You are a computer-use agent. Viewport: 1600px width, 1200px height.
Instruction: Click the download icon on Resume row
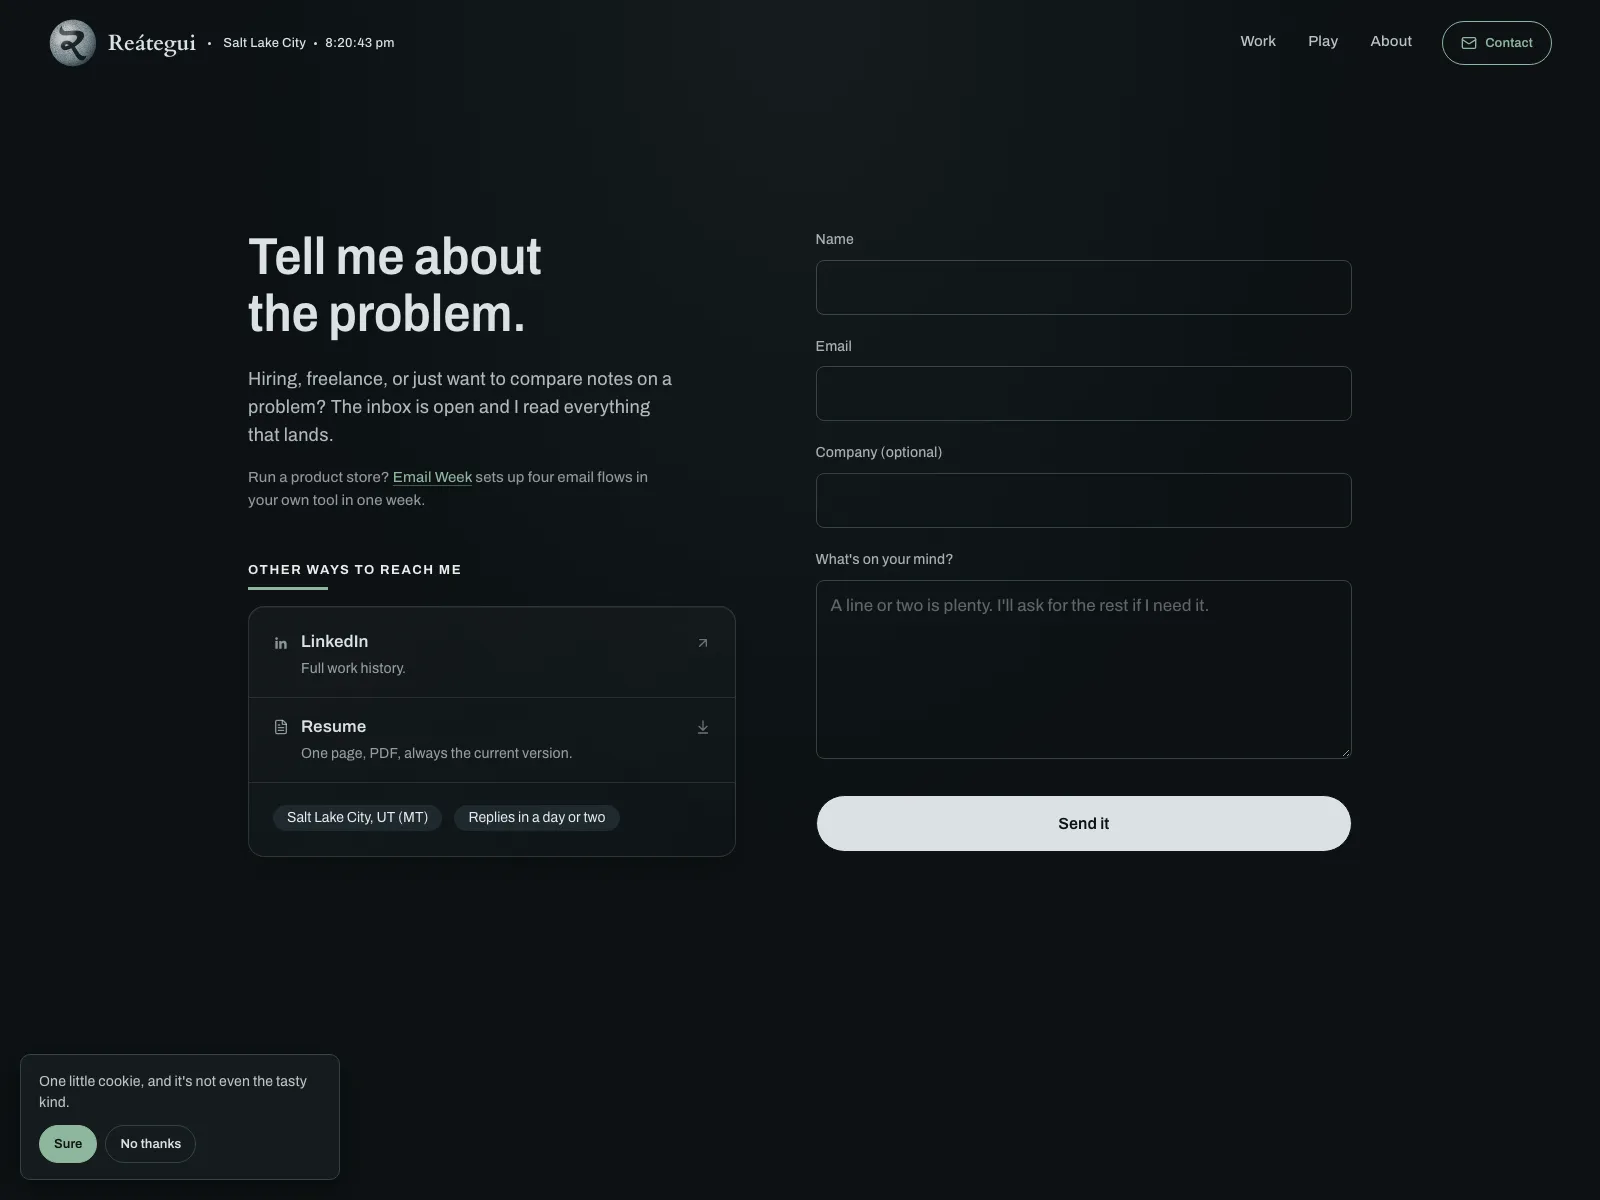tap(703, 727)
